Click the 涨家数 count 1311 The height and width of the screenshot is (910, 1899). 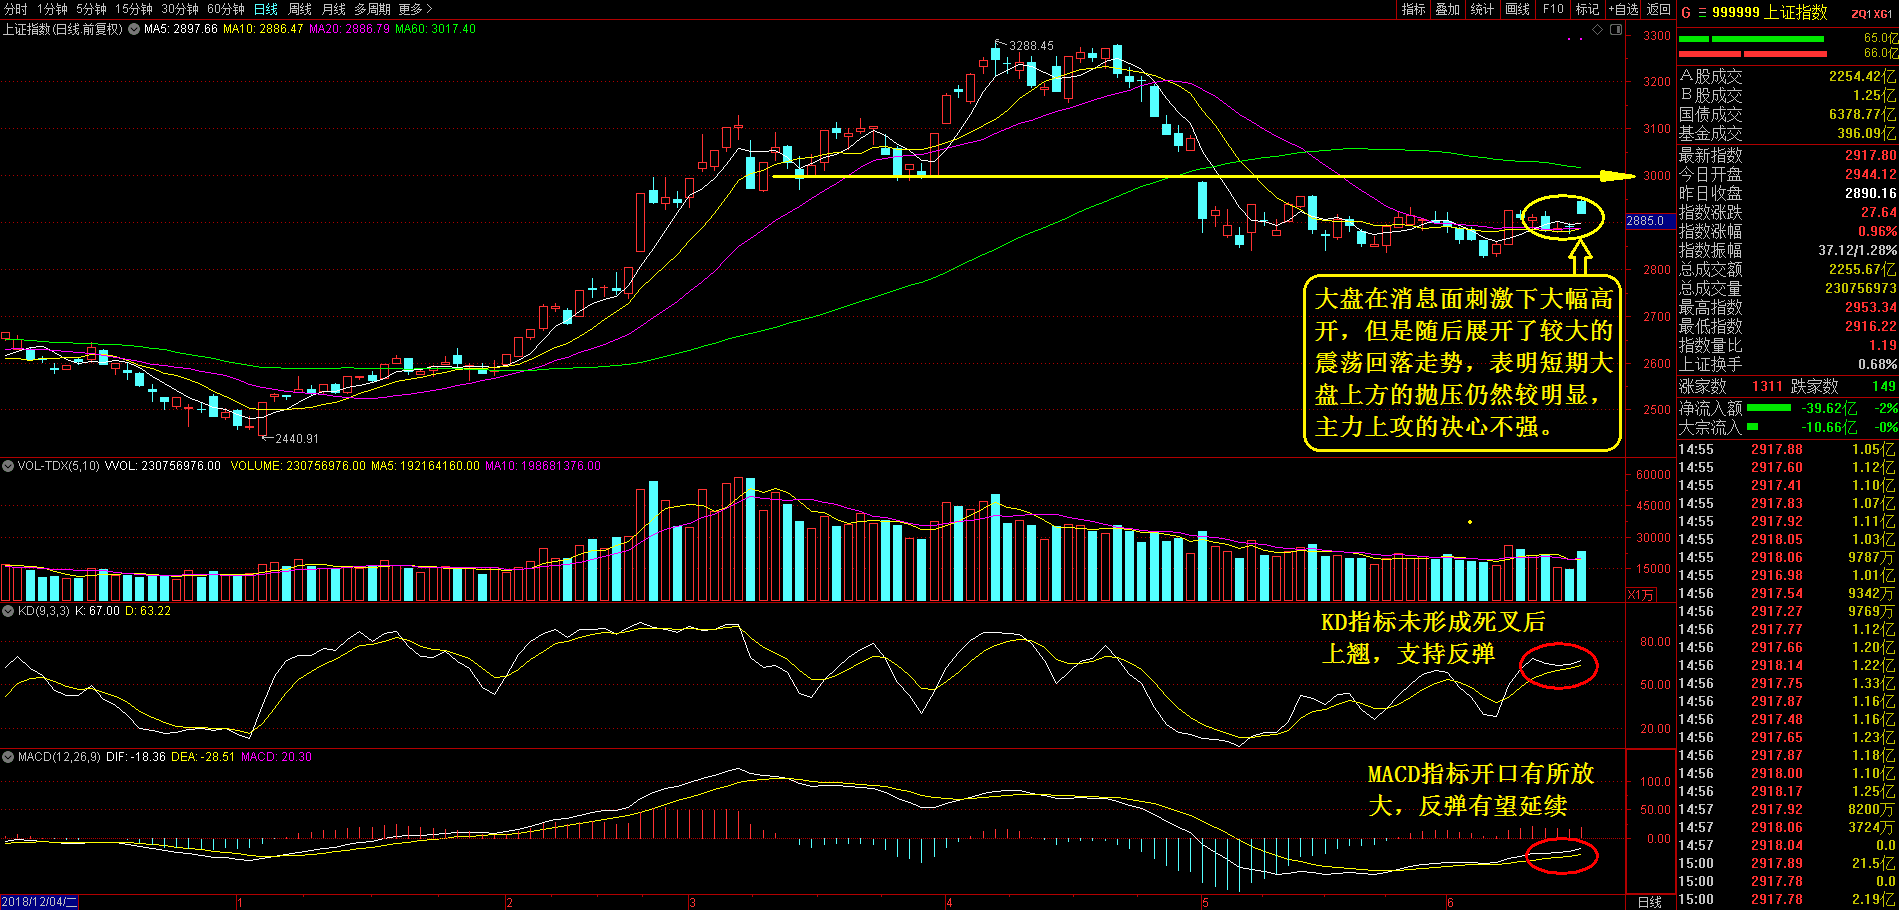click(1767, 386)
